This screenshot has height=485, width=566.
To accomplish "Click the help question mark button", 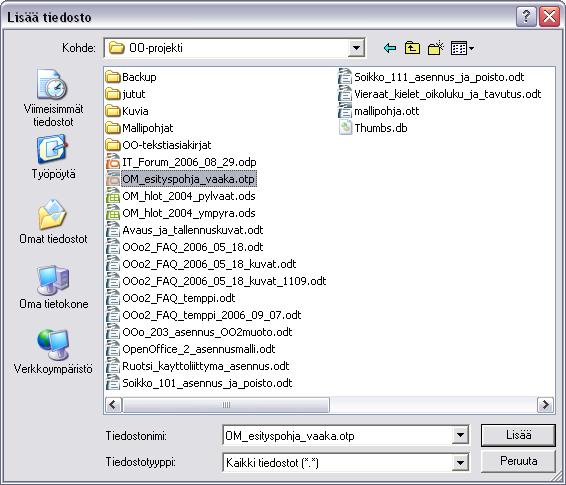I will (x=526, y=17).
